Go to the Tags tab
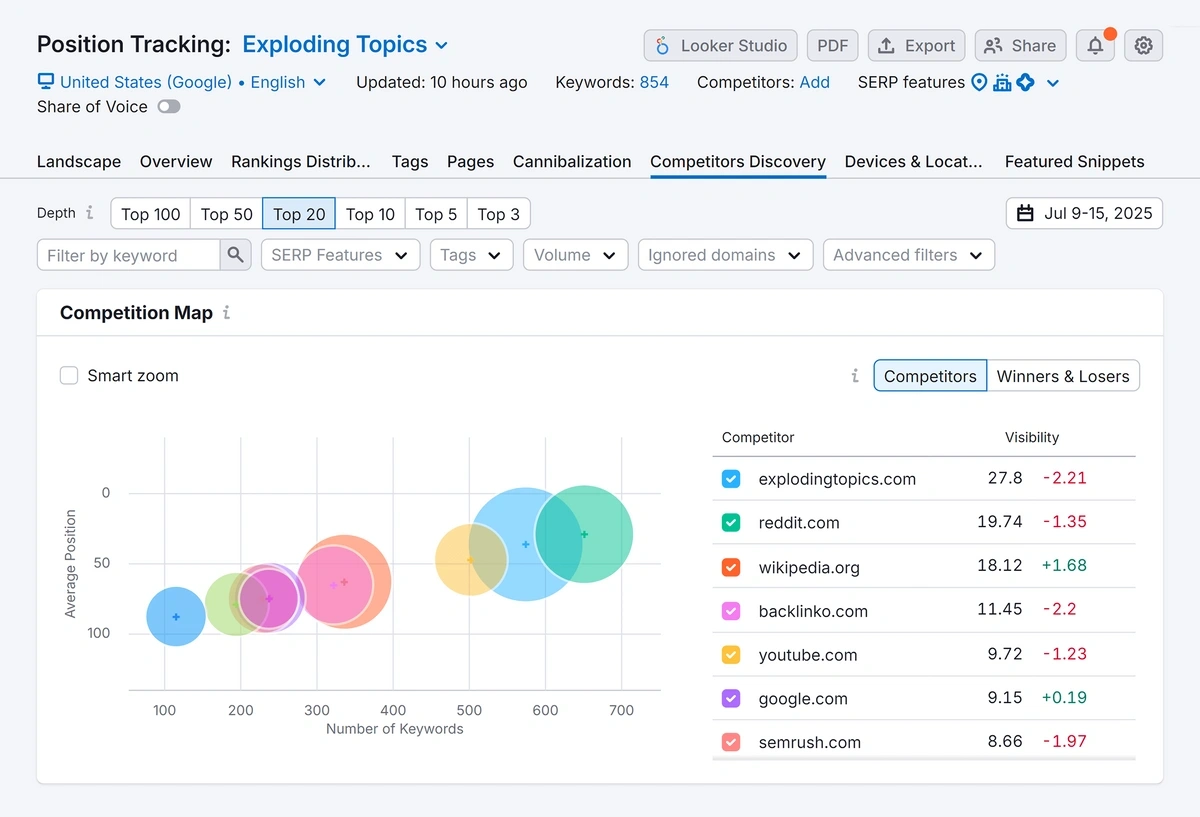This screenshot has height=817, width=1200. coord(410,161)
